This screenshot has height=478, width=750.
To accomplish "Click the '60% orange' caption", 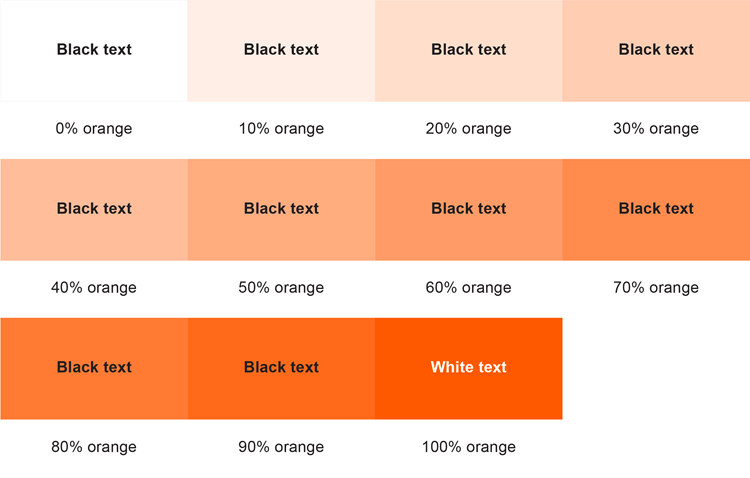I will (x=469, y=288).
